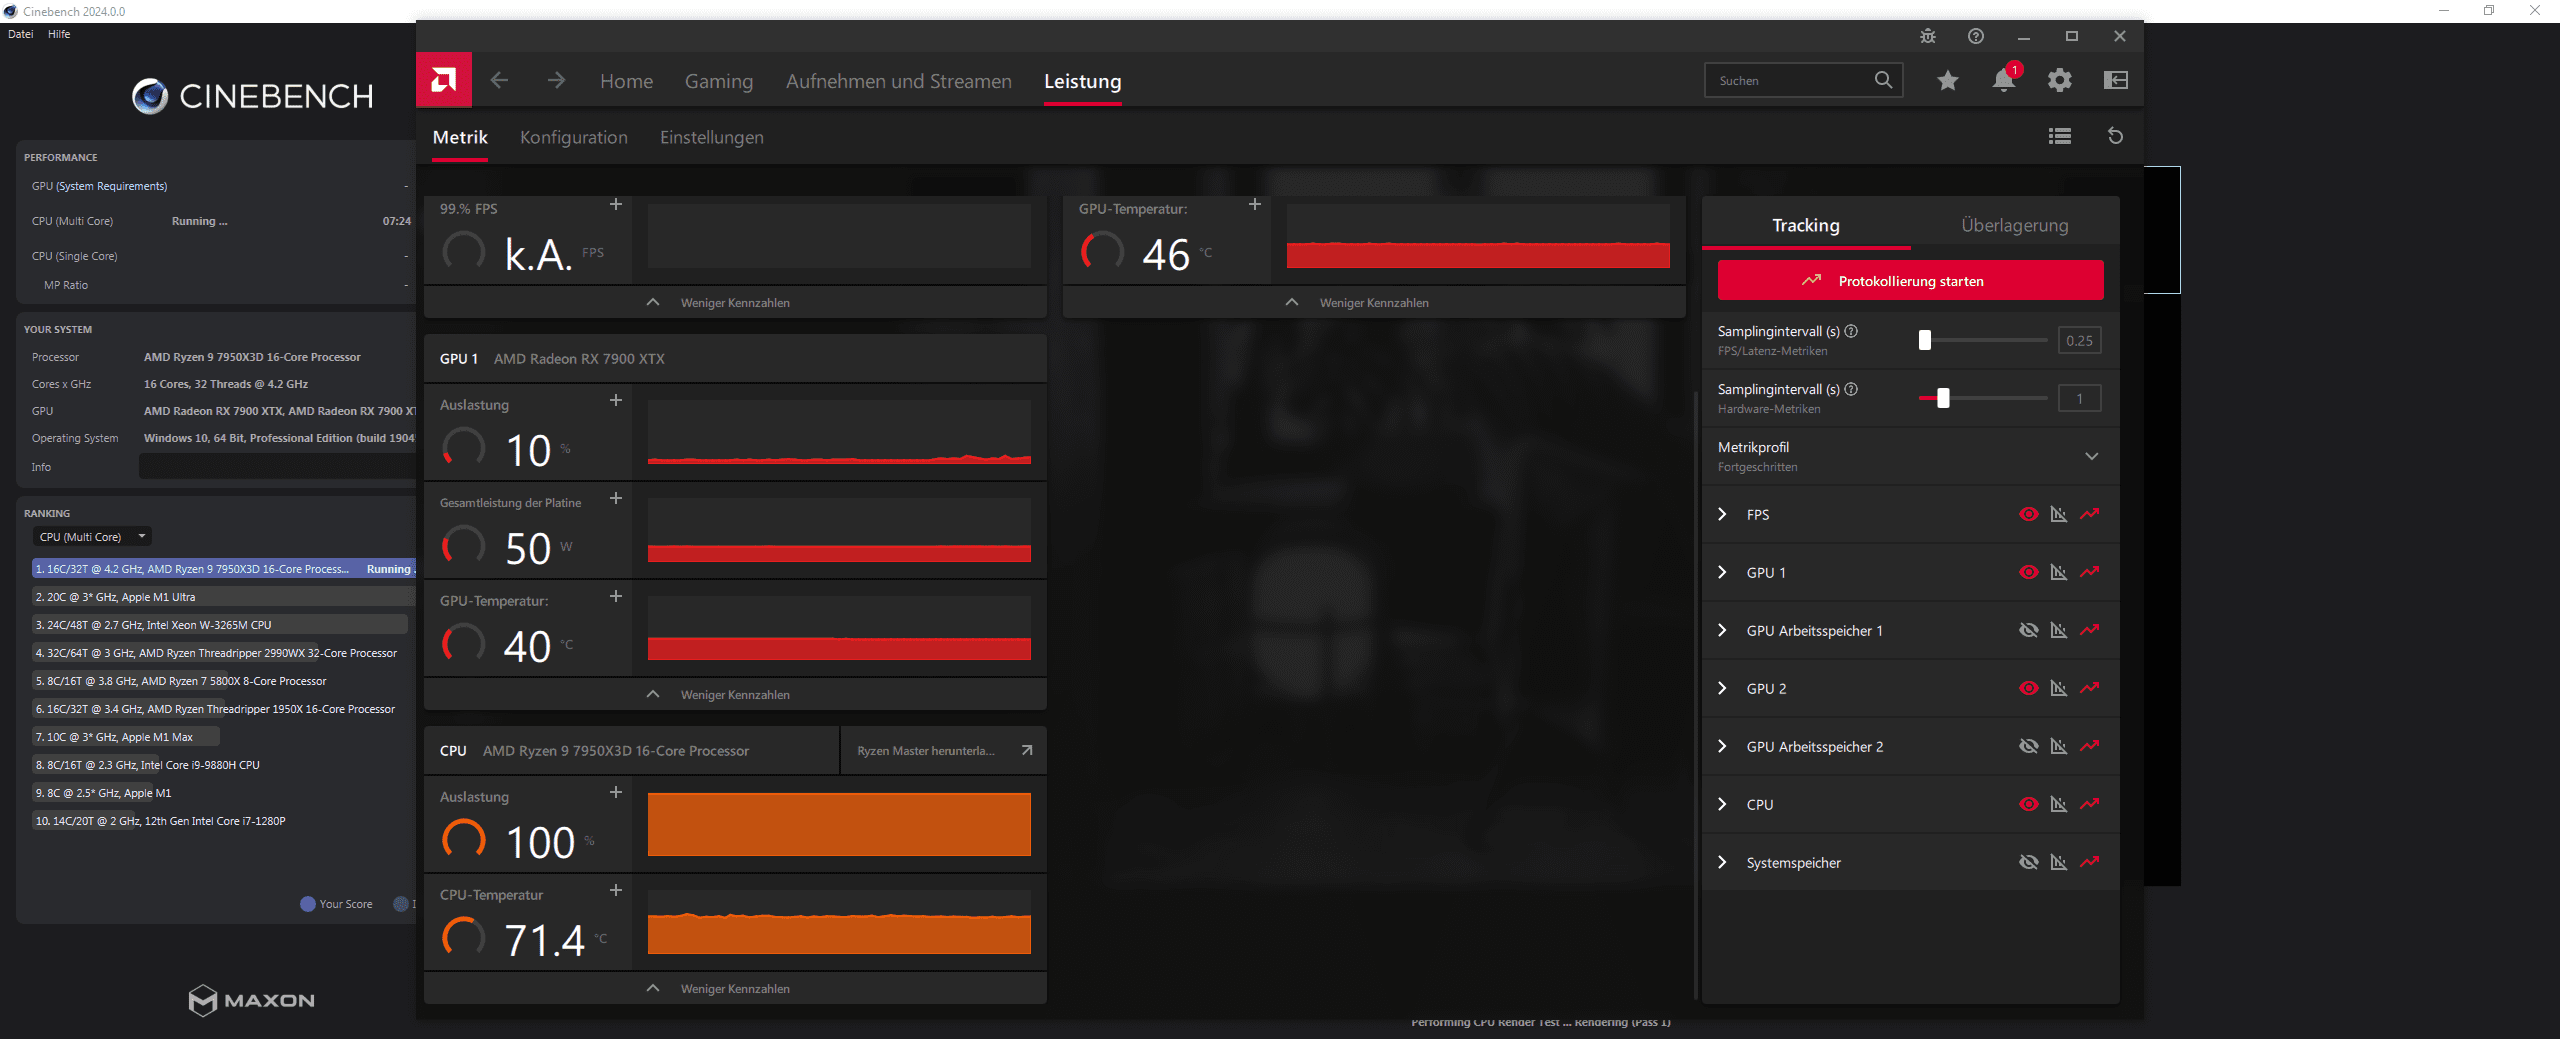2560x1039 pixels.
Task: Click logging trend icon in GPU 2 row
Action: pos(2090,688)
